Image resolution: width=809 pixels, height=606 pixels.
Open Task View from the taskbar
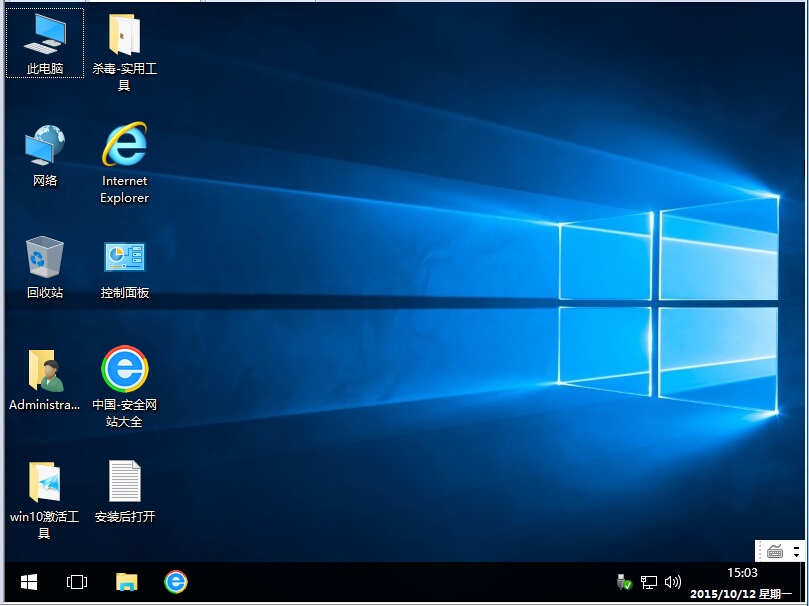pyautogui.click(x=77, y=581)
